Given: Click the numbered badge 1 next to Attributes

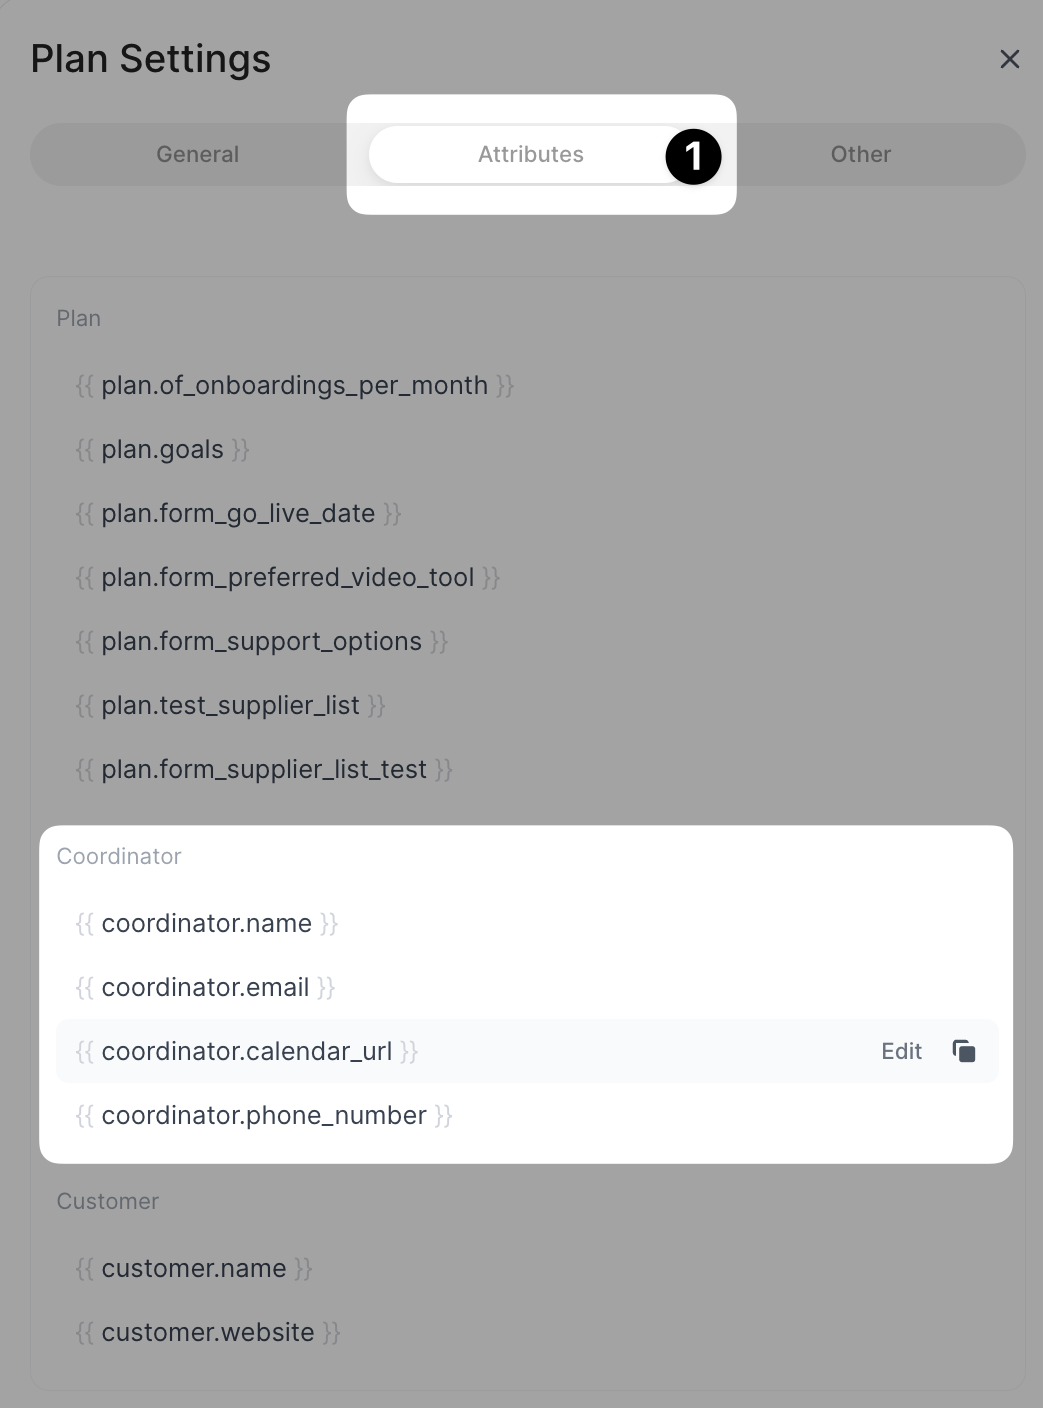Looking at the screenshot, I should pyautogui.click(x=692, y=156).
